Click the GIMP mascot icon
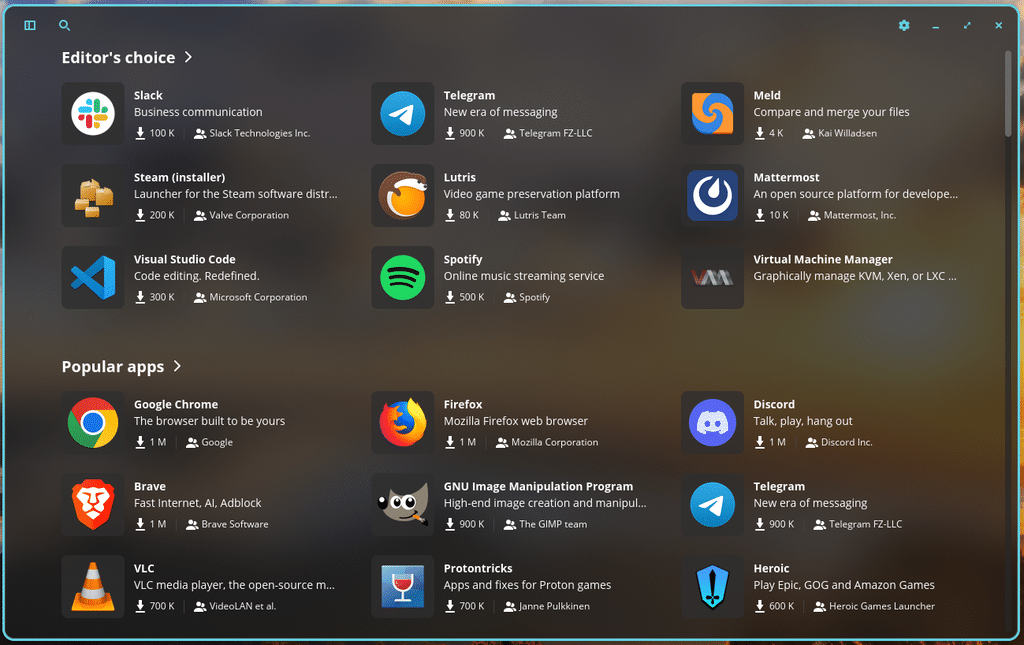This screenshot has height=645, width=1024. tap(403, 505)
